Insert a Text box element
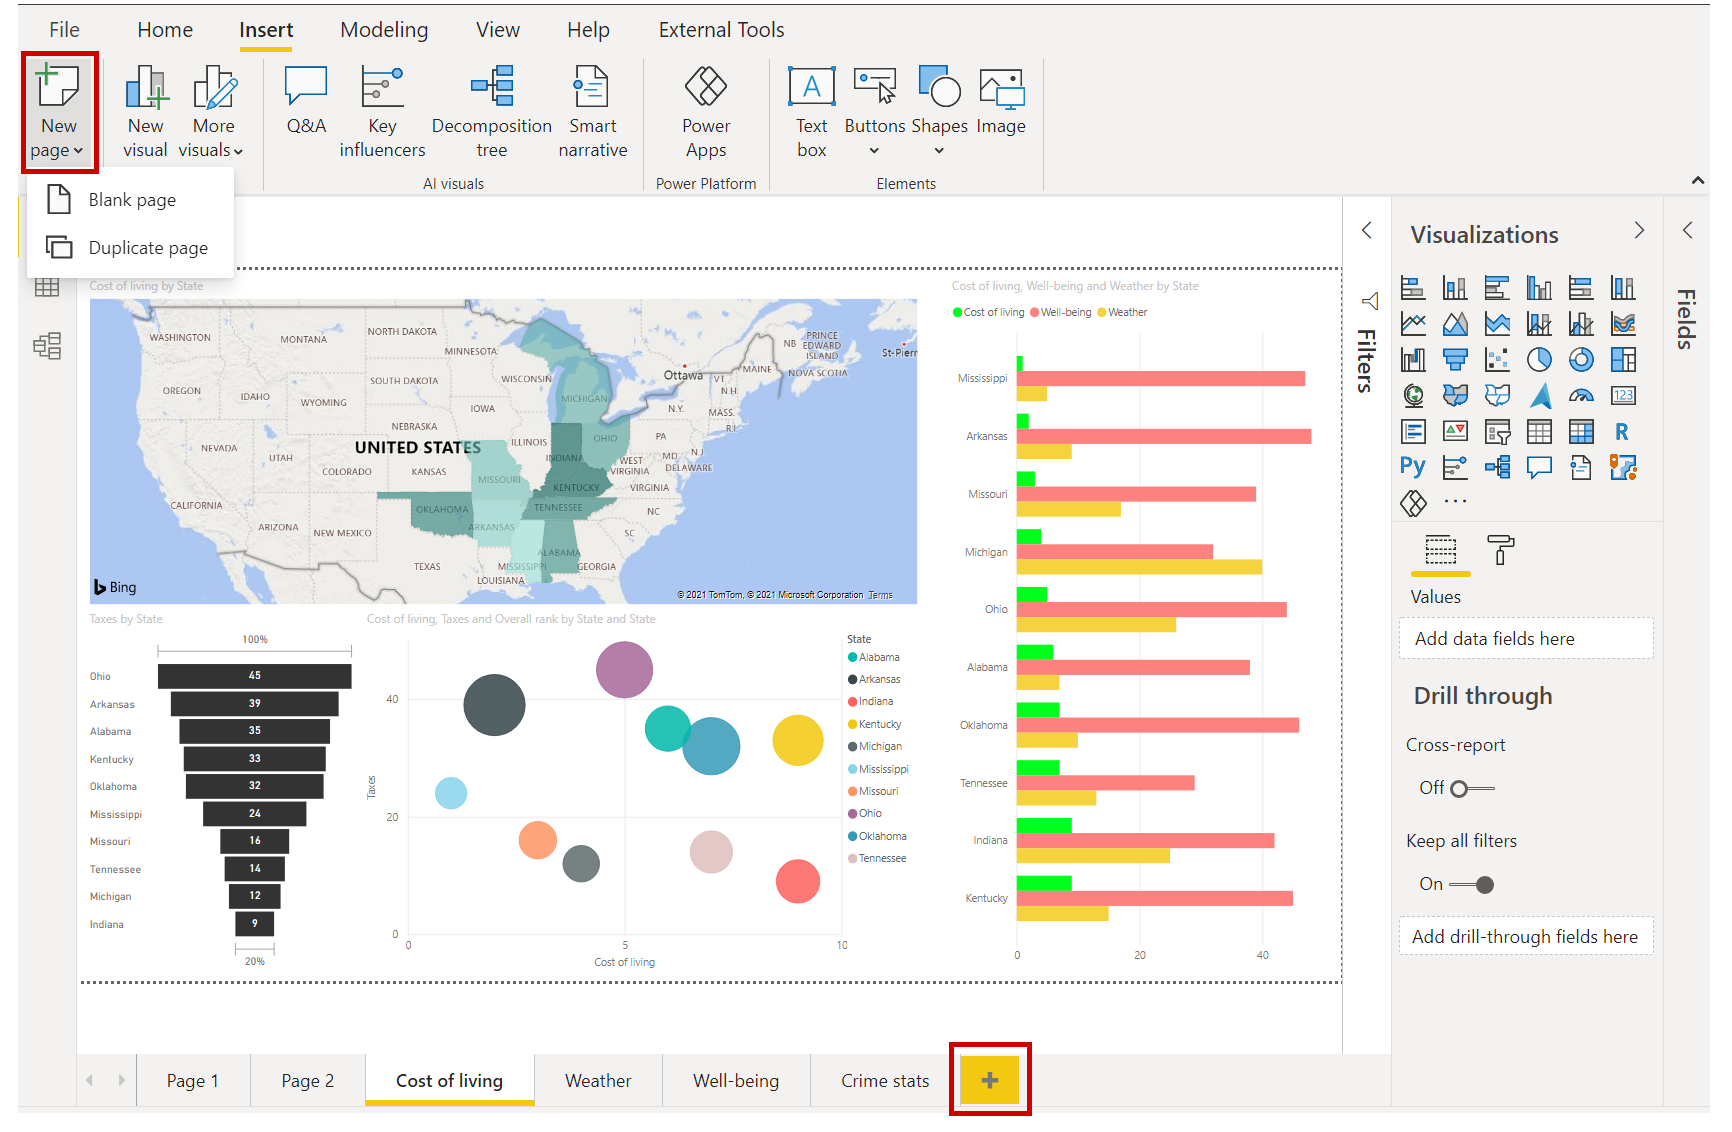This screenshot has height=1132, width=1732. pyautogui.click(x=811, y=112)
